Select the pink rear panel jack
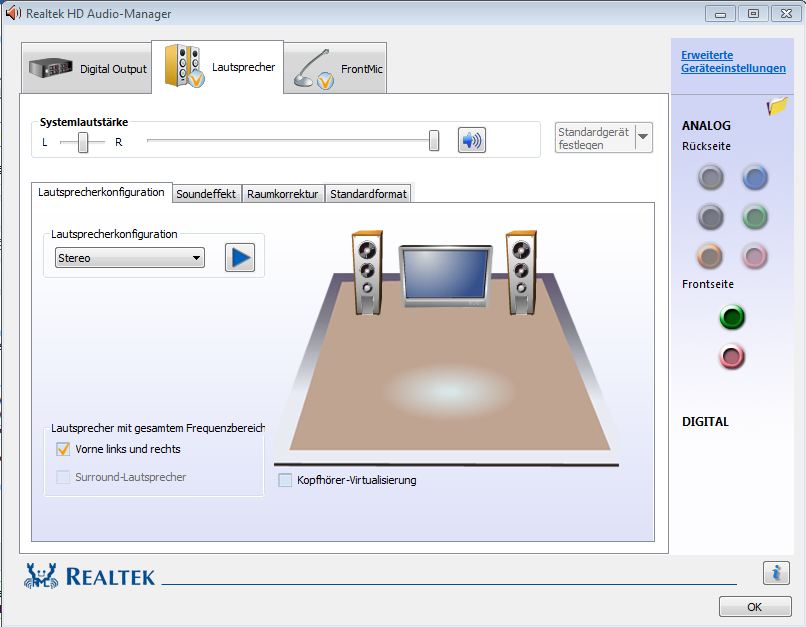This screenshot has height=627, width=806. (x=755, y=255)
